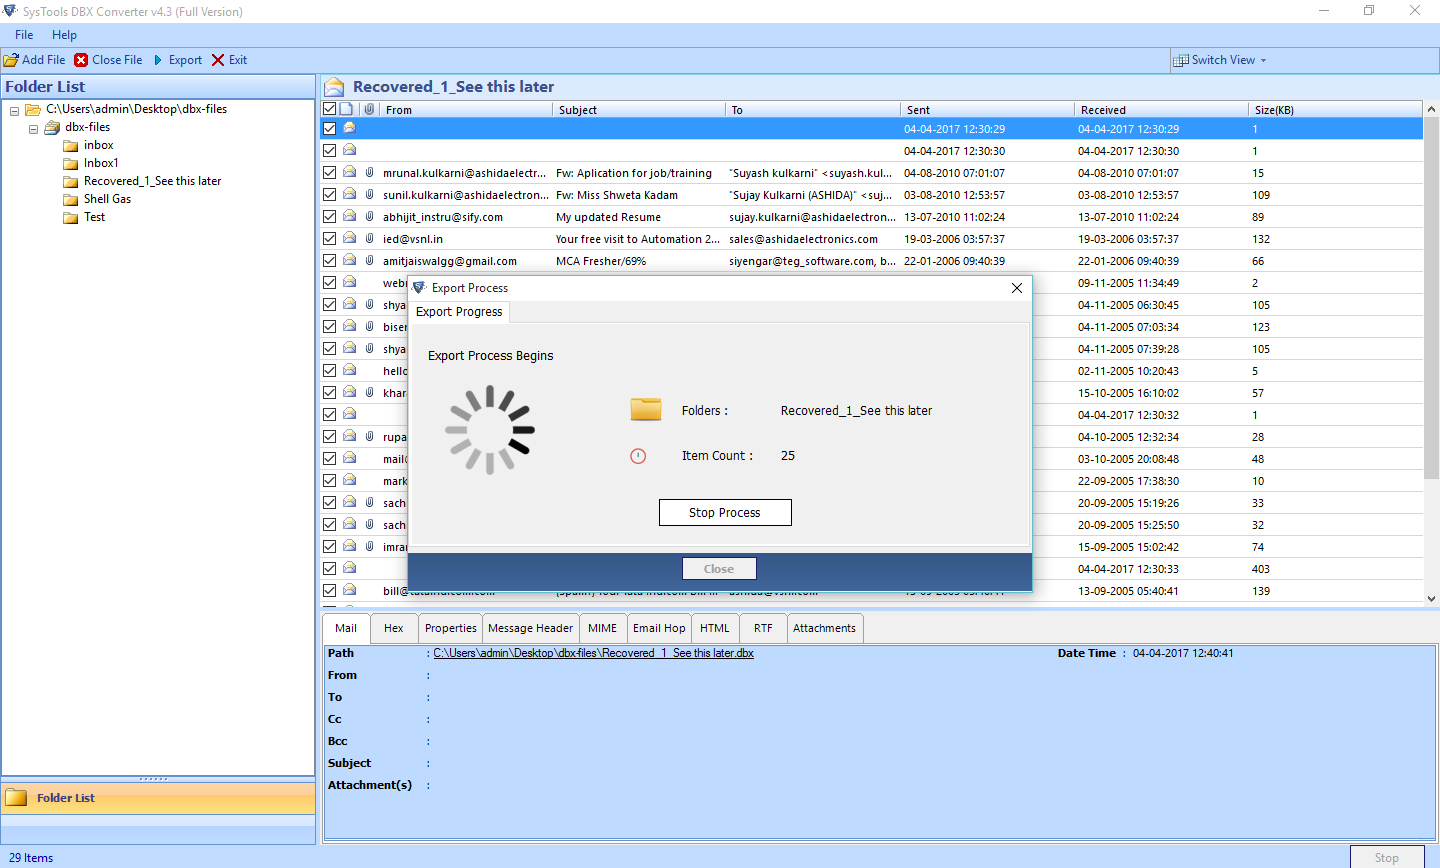This screenshot has height=868, width=1440.
Task: Click the SysTools app icon in title bar
Action: pyautogui.click(x=10, y=11)
